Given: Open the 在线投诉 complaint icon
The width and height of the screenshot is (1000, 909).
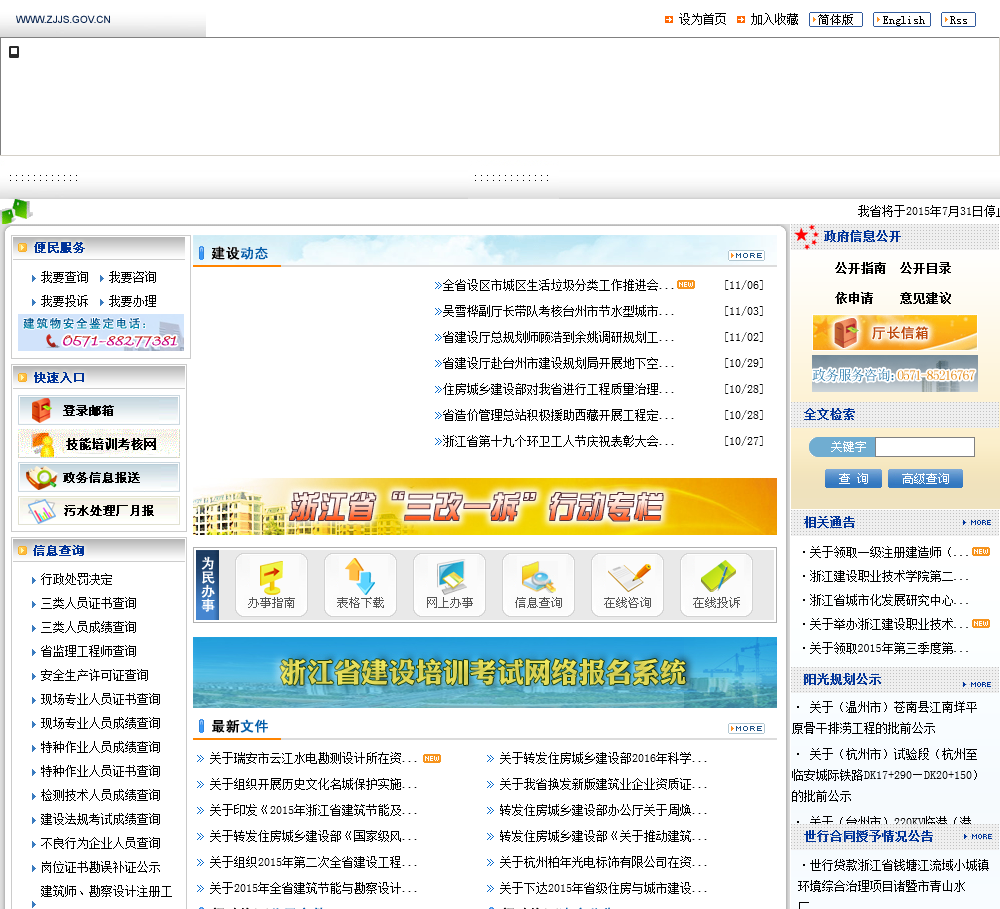Looking at the screenshot, I should pyautogui.click(x=716, y=585).
